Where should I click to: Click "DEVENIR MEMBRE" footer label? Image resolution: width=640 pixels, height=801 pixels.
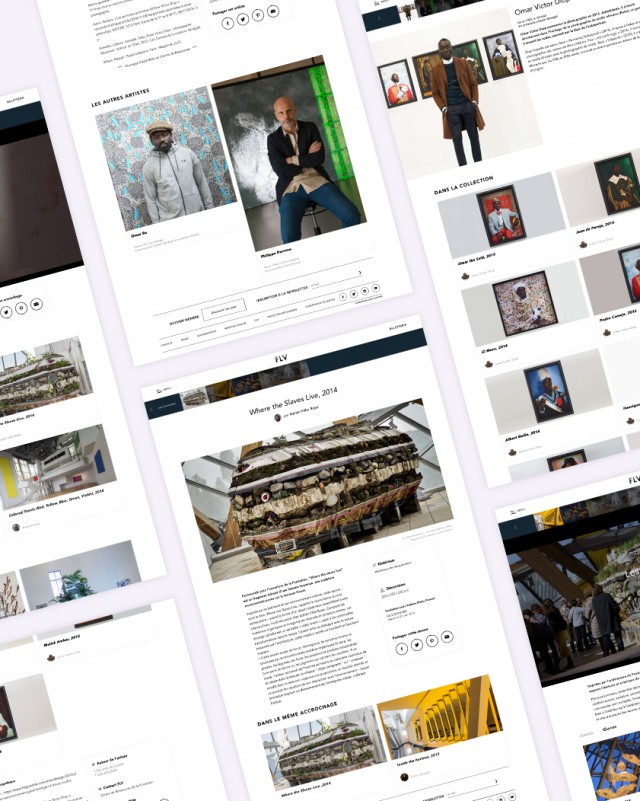[184, 320]
